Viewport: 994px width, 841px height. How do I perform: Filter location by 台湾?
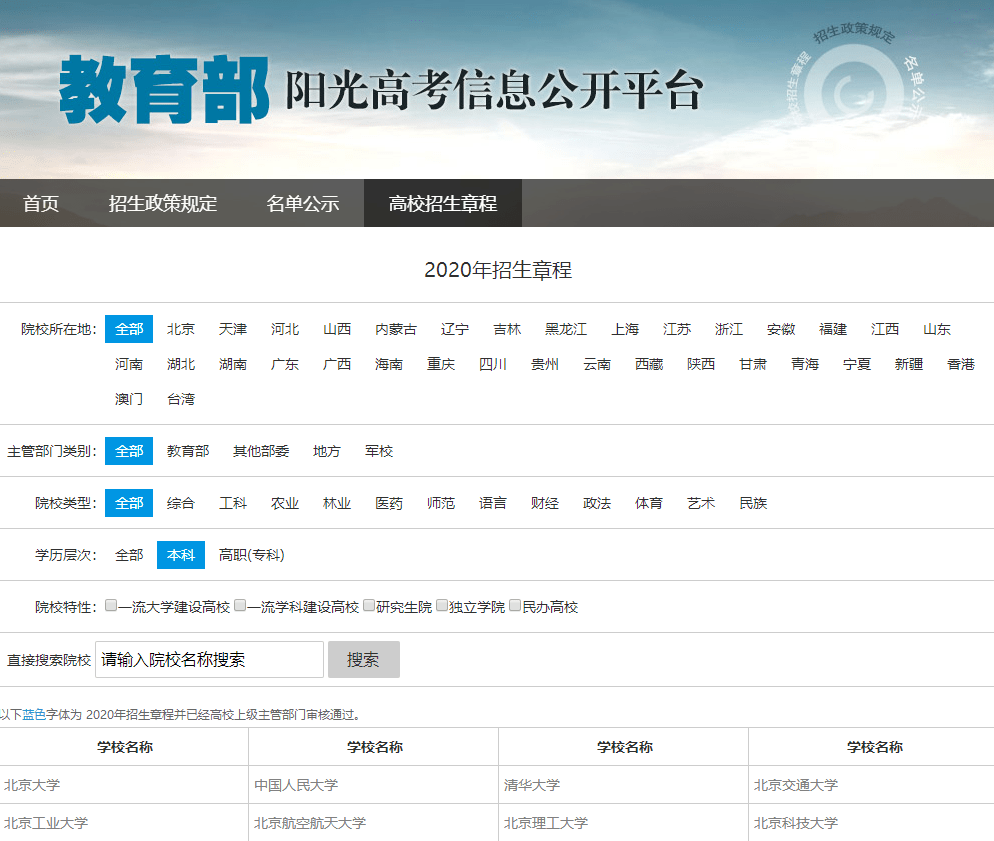(x=181, y=399)
